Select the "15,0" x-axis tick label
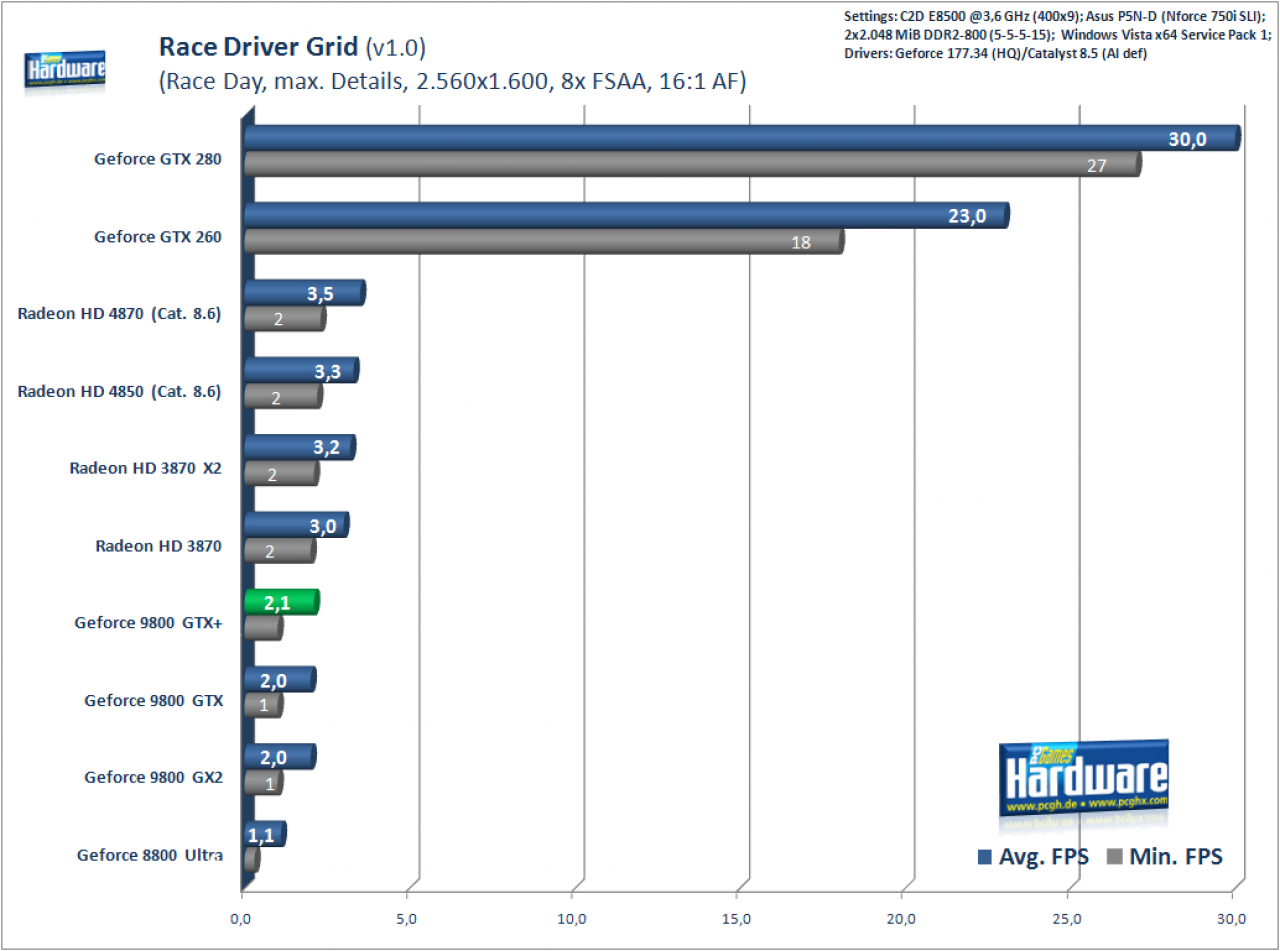 click(x=737, y=917)
